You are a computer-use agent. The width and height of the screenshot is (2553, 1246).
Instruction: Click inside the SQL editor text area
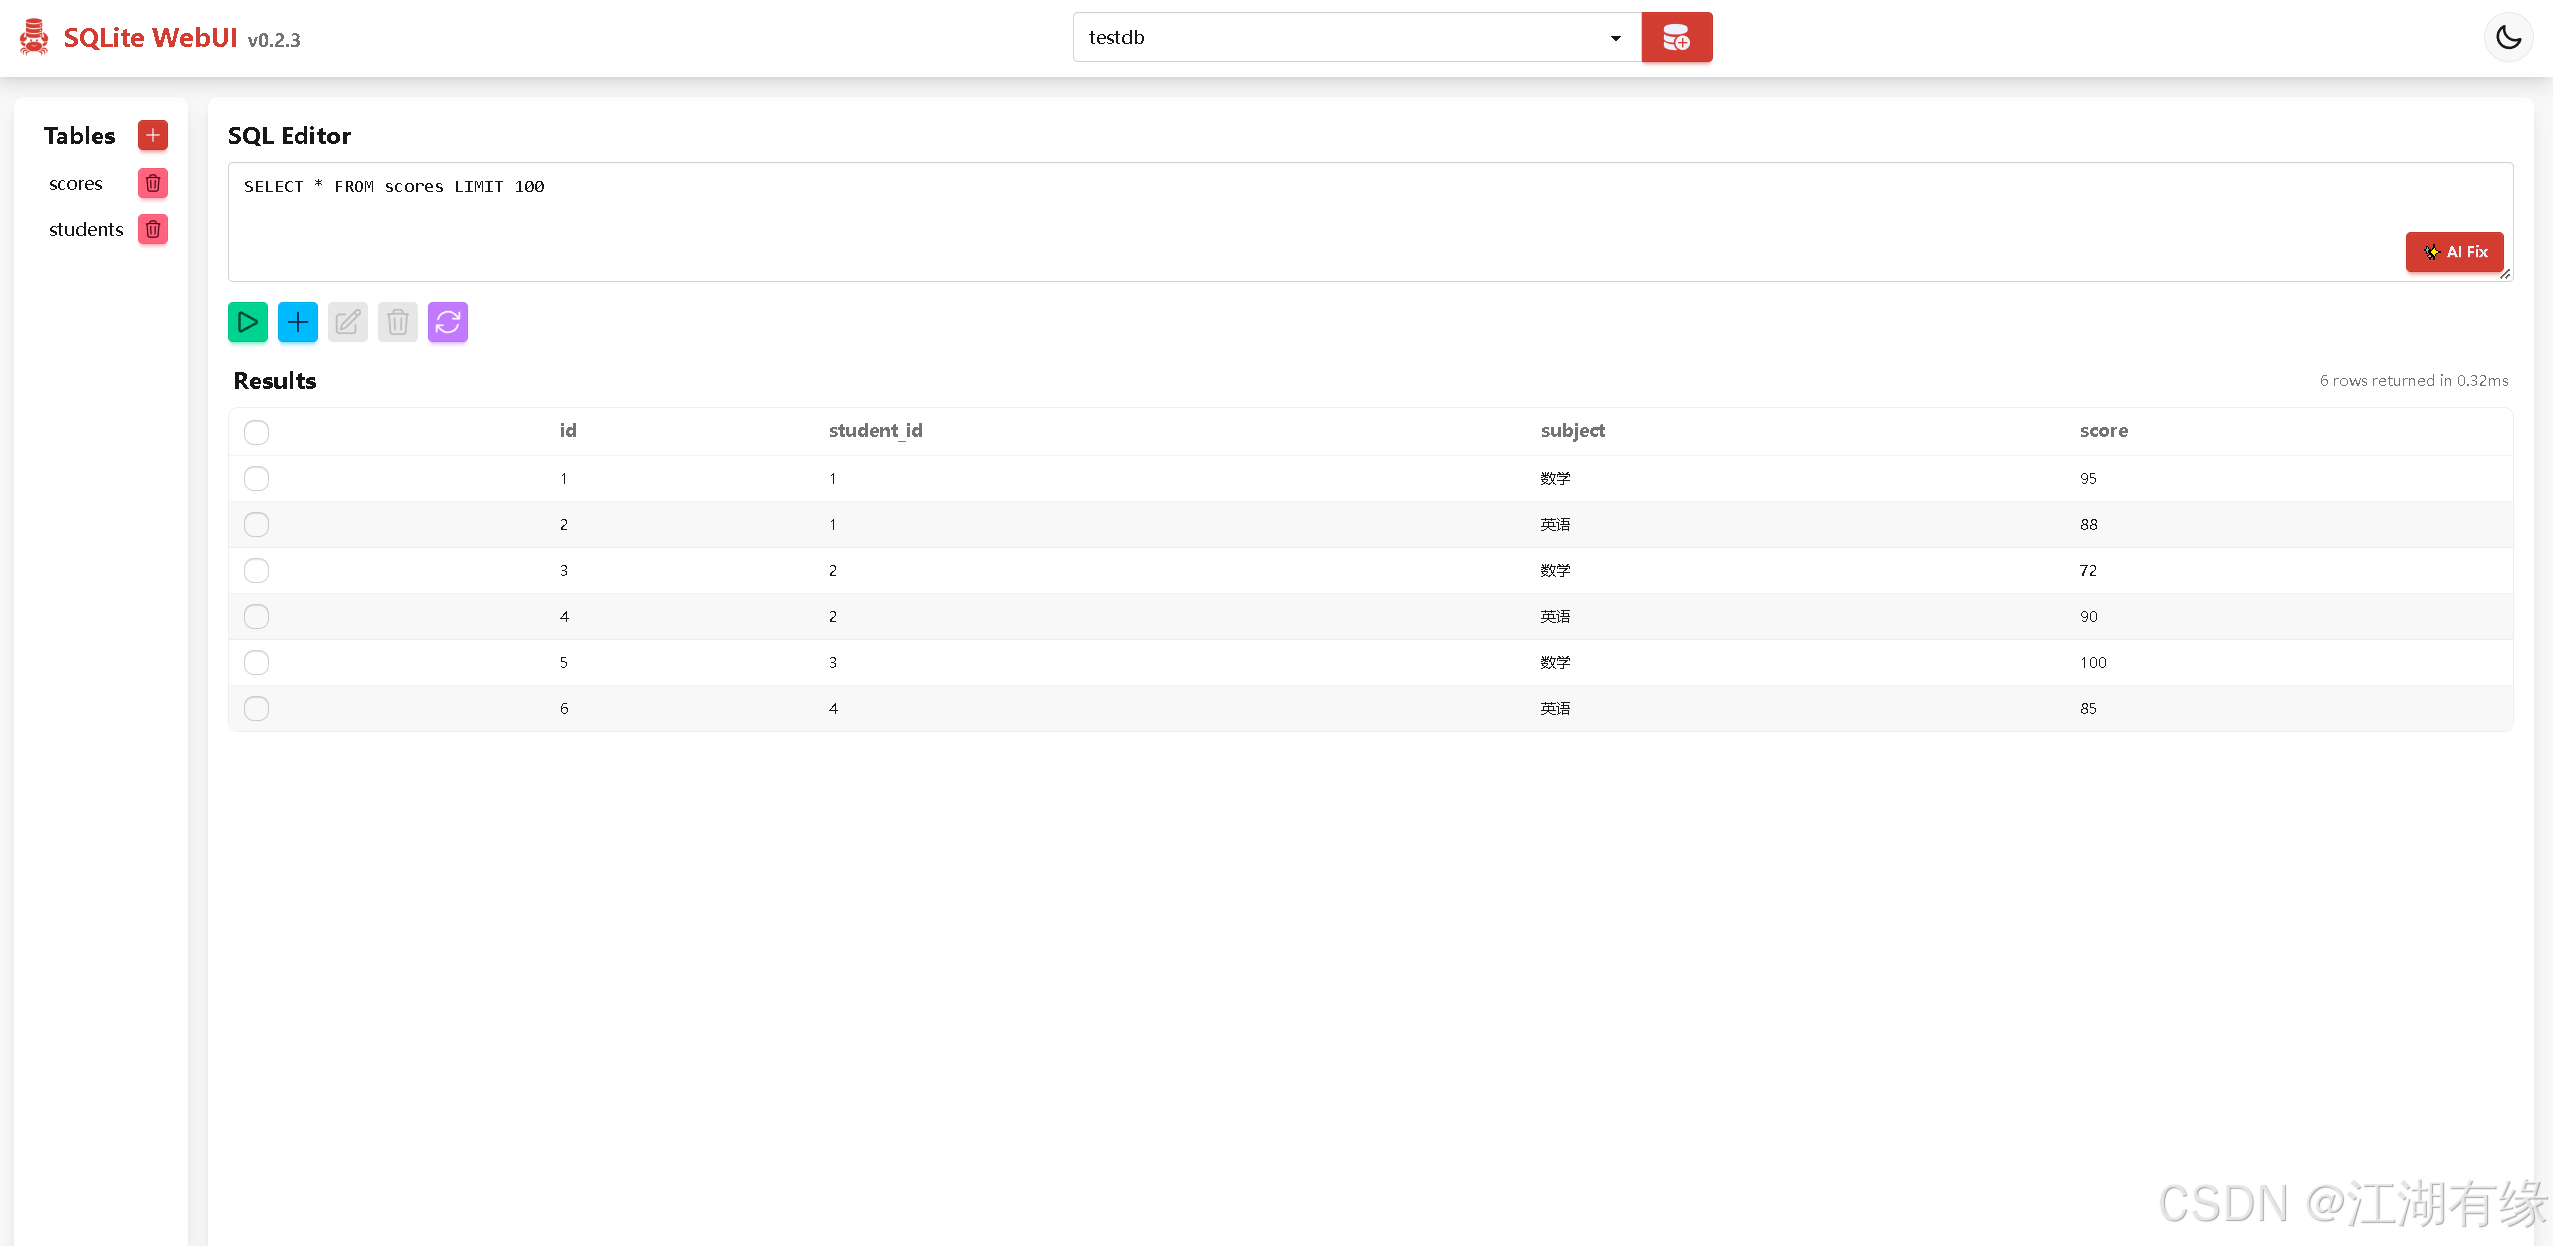pyautogui.click(x=1370, y=222)
